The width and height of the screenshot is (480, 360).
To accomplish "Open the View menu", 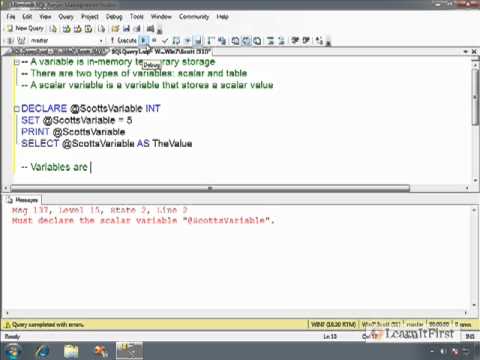I will (45, 17).
